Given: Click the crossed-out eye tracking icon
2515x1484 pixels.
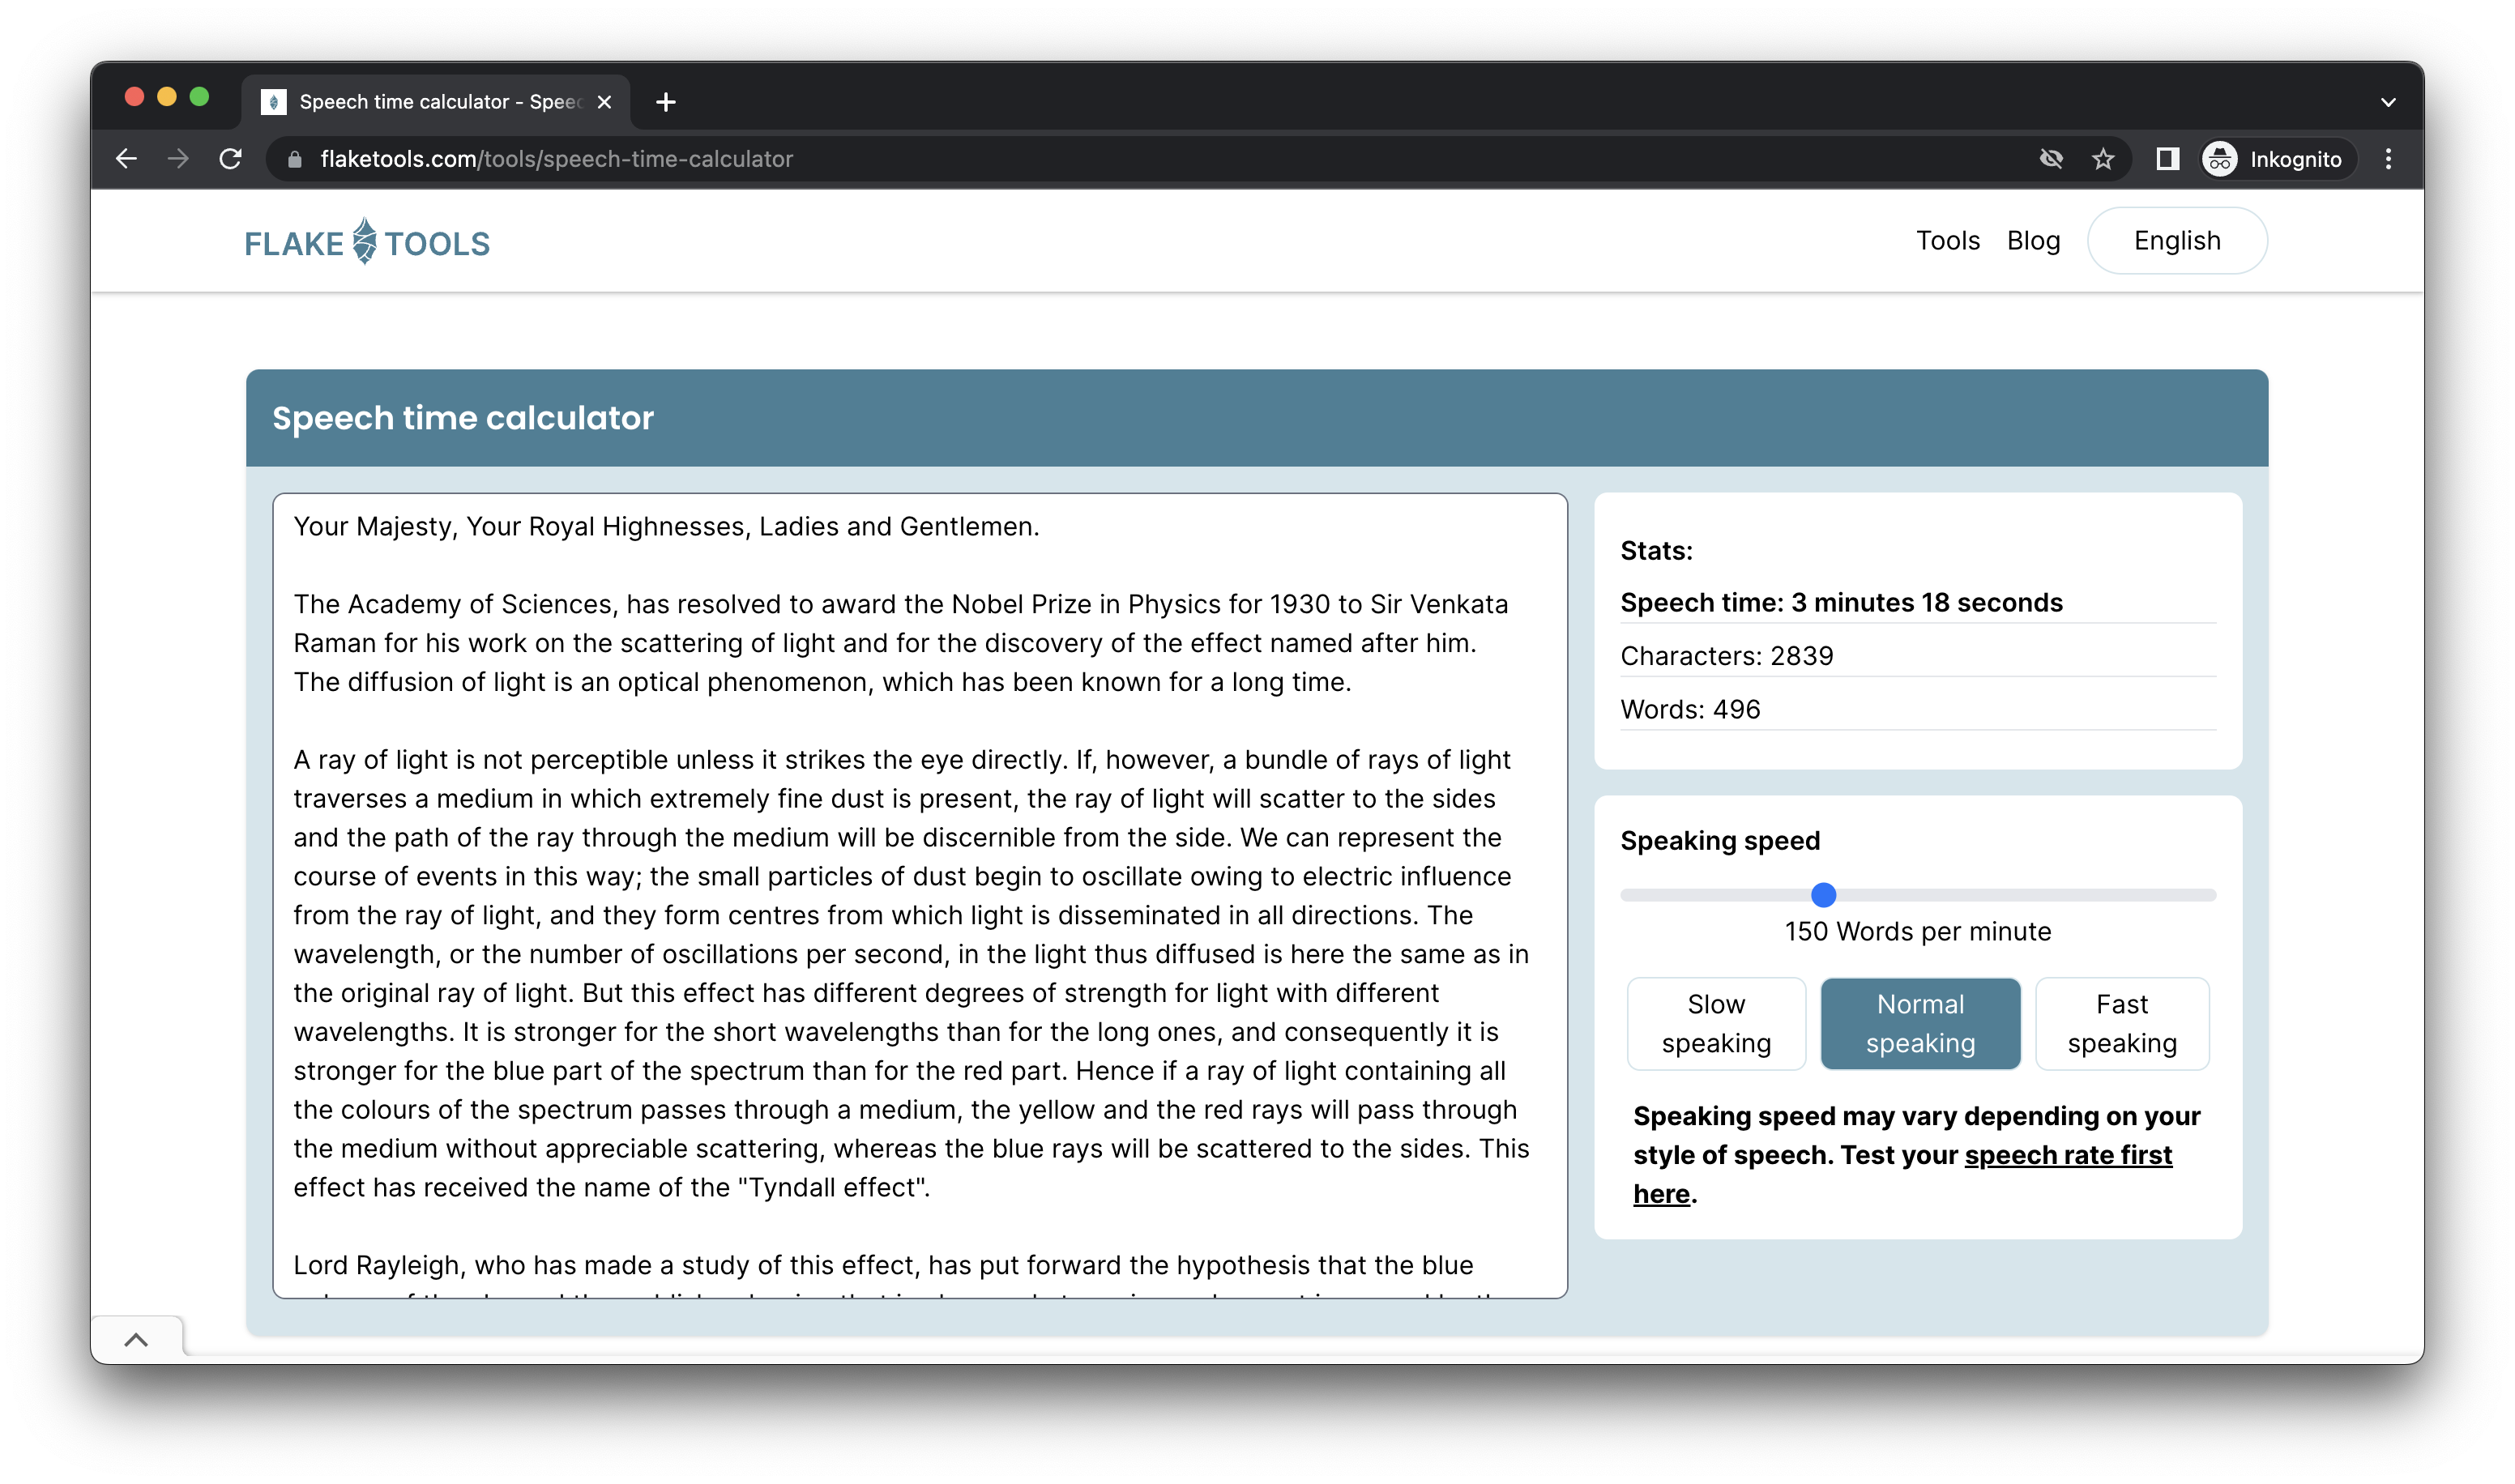Looking at the screenshot, I should click(2051, 159).
